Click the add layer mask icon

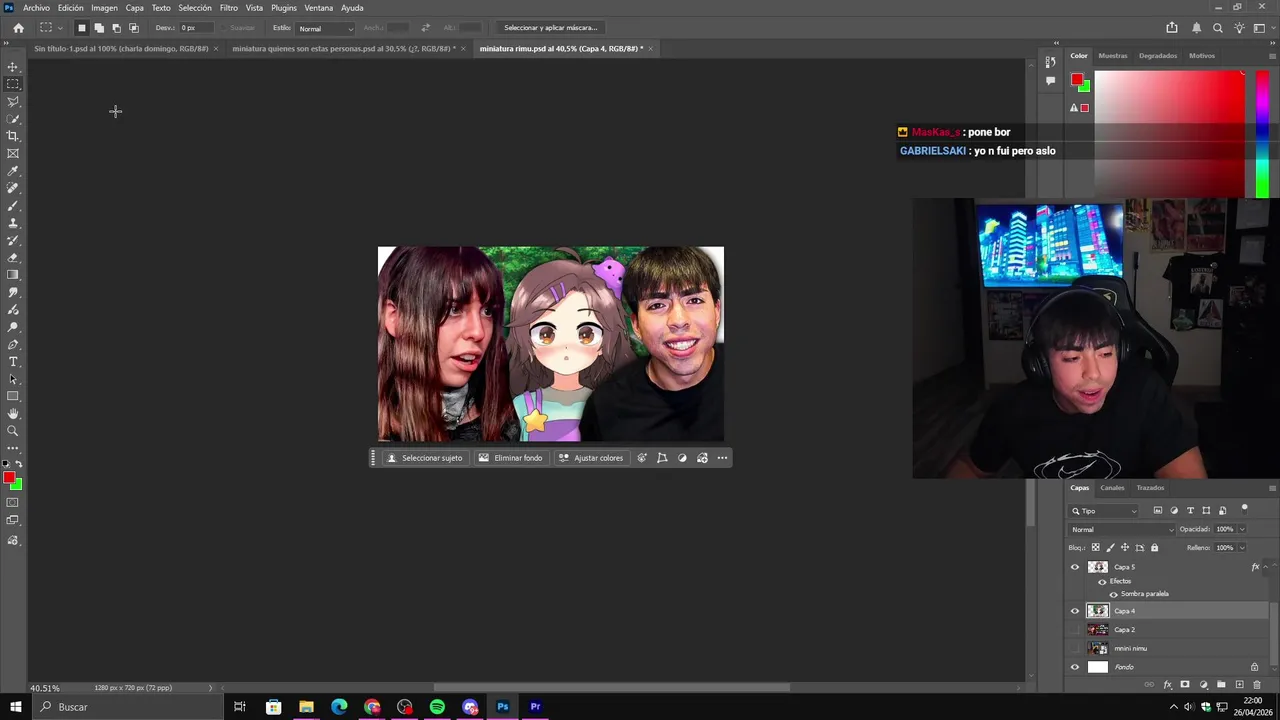(x=1185, y=685)
